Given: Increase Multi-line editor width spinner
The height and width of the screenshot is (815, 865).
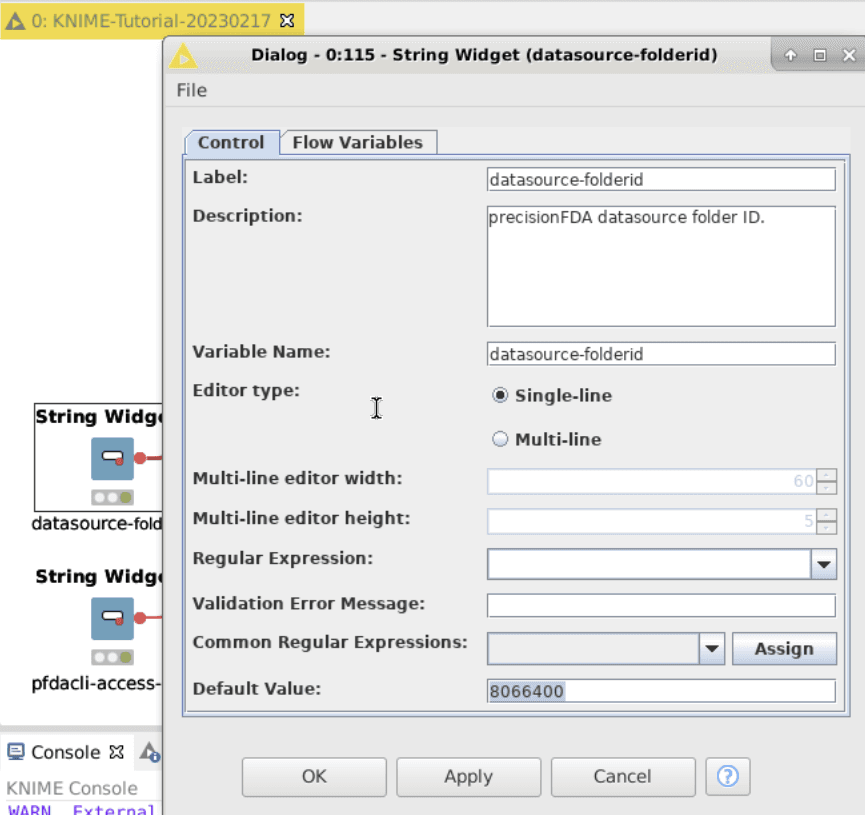Looking at the screenshot, I should tap(826, 475).
